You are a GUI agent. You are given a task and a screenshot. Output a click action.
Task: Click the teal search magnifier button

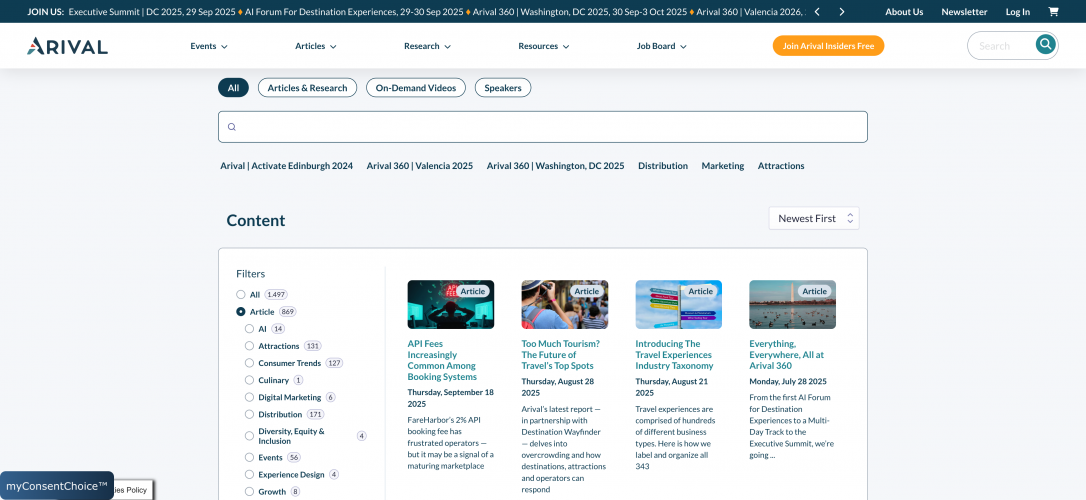click(1045, 45)
